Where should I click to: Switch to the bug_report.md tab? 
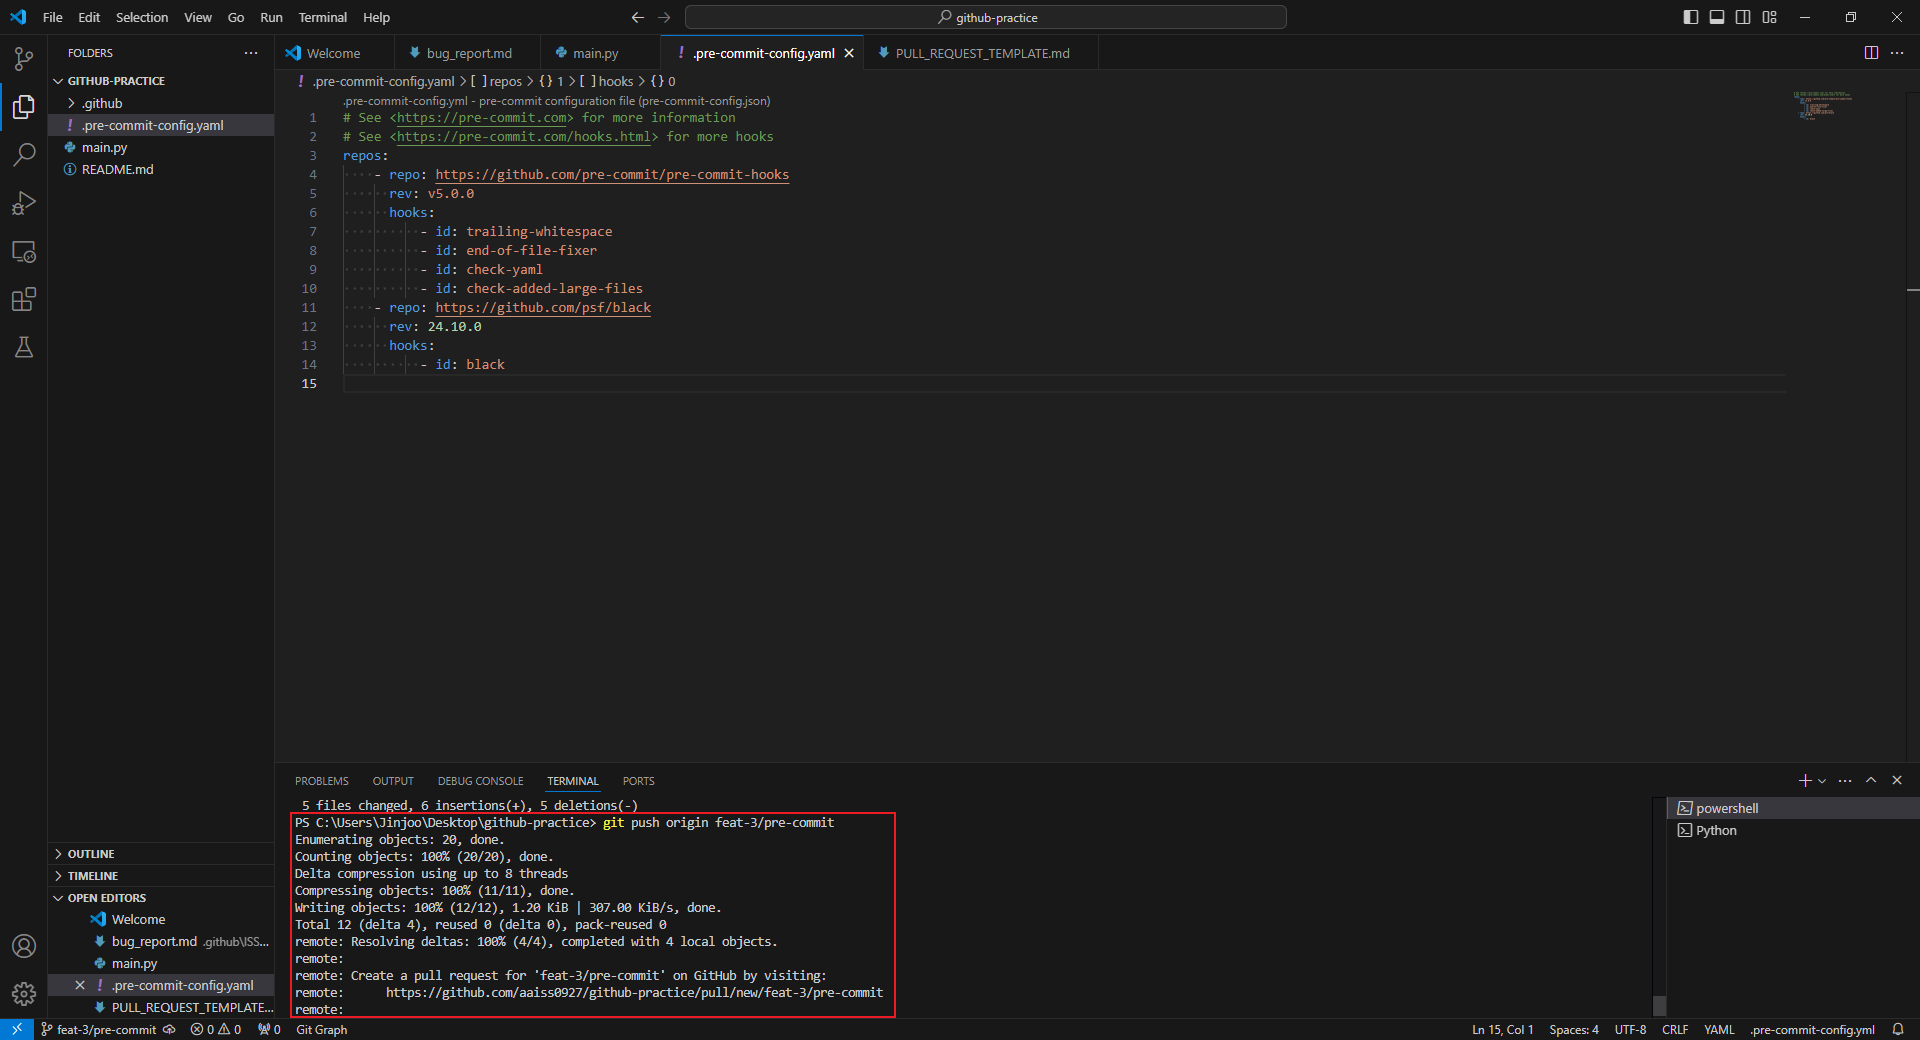click(466, 53)
